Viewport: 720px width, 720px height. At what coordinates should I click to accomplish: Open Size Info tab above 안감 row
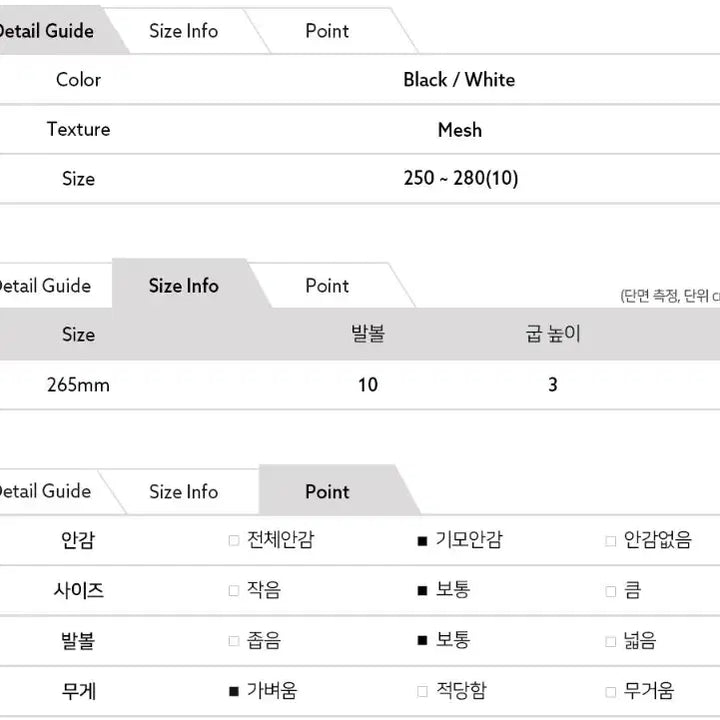(183, 491)
